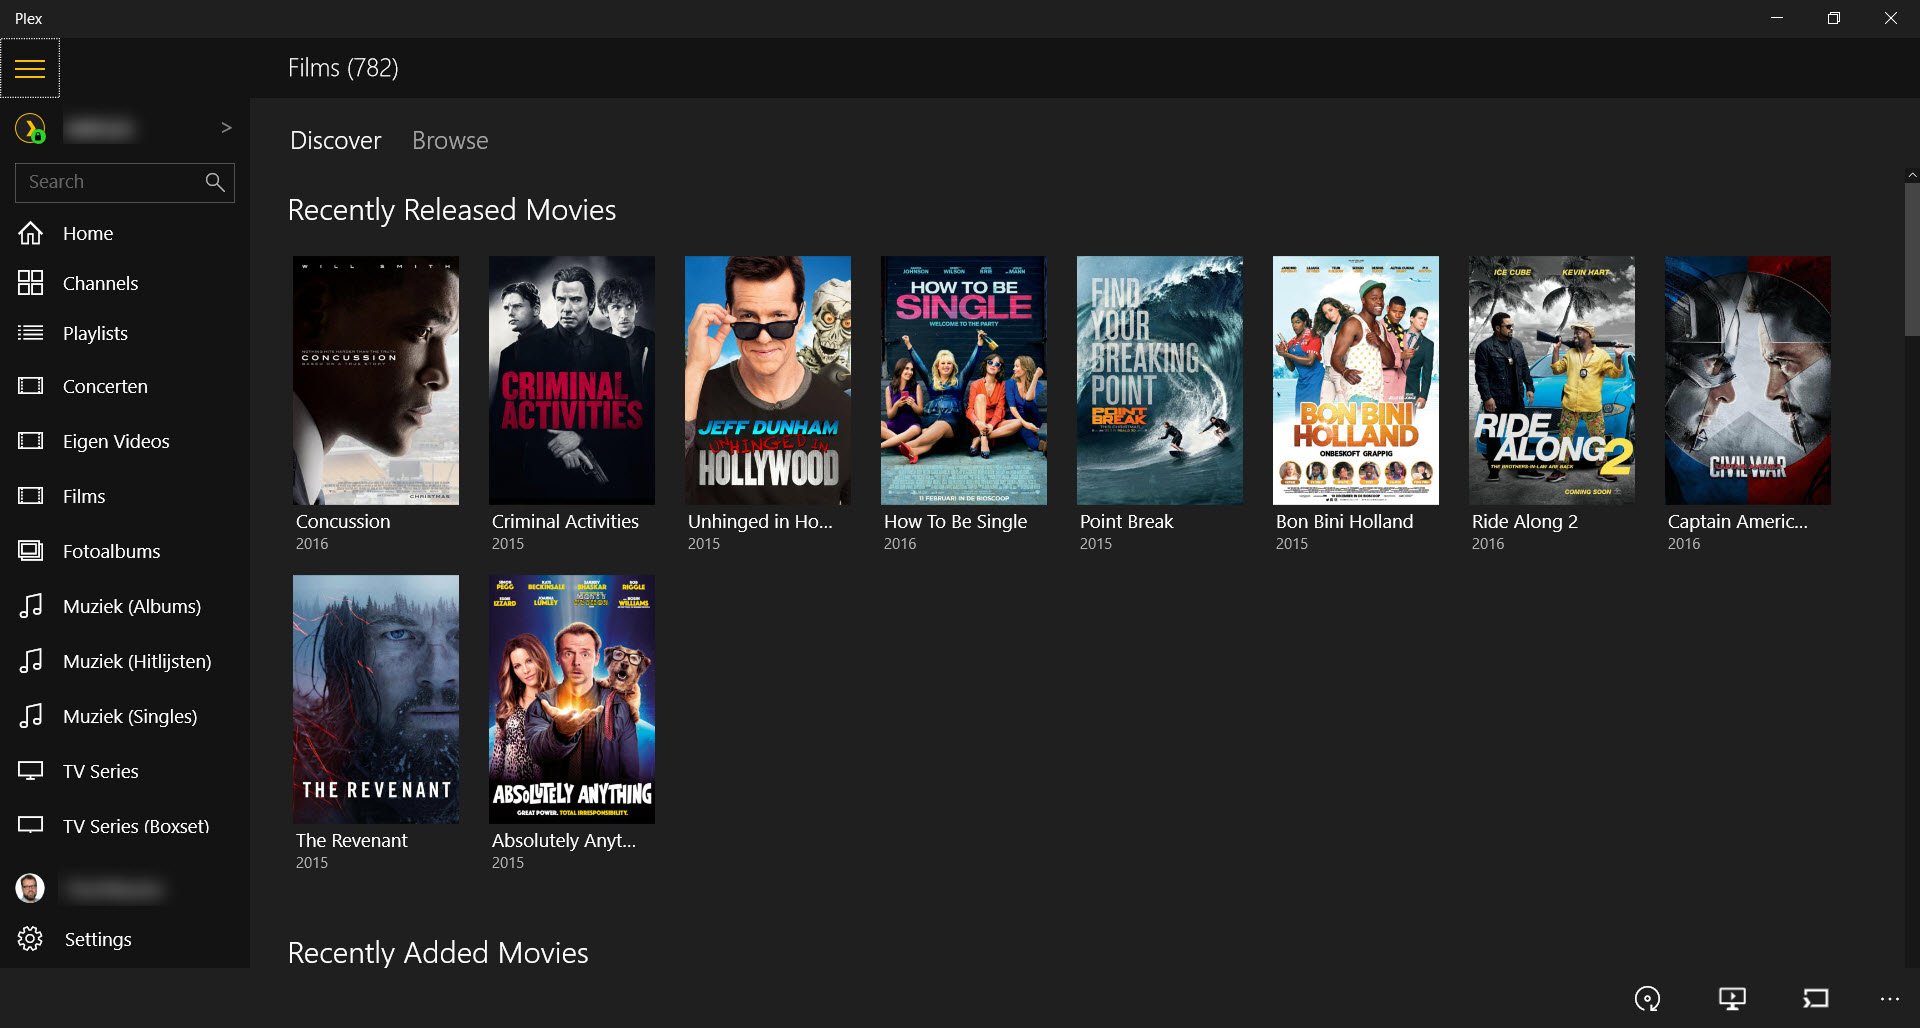Click the Recently Released Movies heading
Screen dimensions: 1920x1028
[x=452, y=210]
